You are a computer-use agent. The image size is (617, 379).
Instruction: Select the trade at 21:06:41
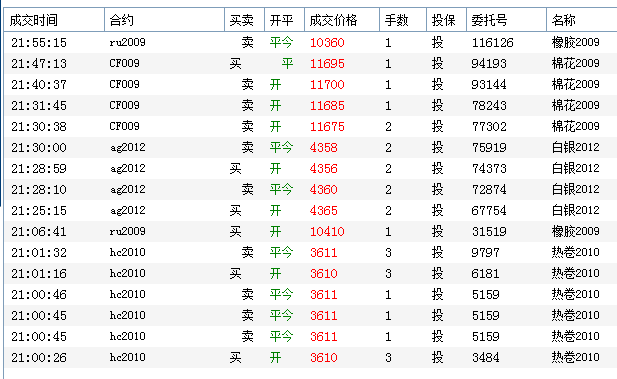tap(310, 231)
